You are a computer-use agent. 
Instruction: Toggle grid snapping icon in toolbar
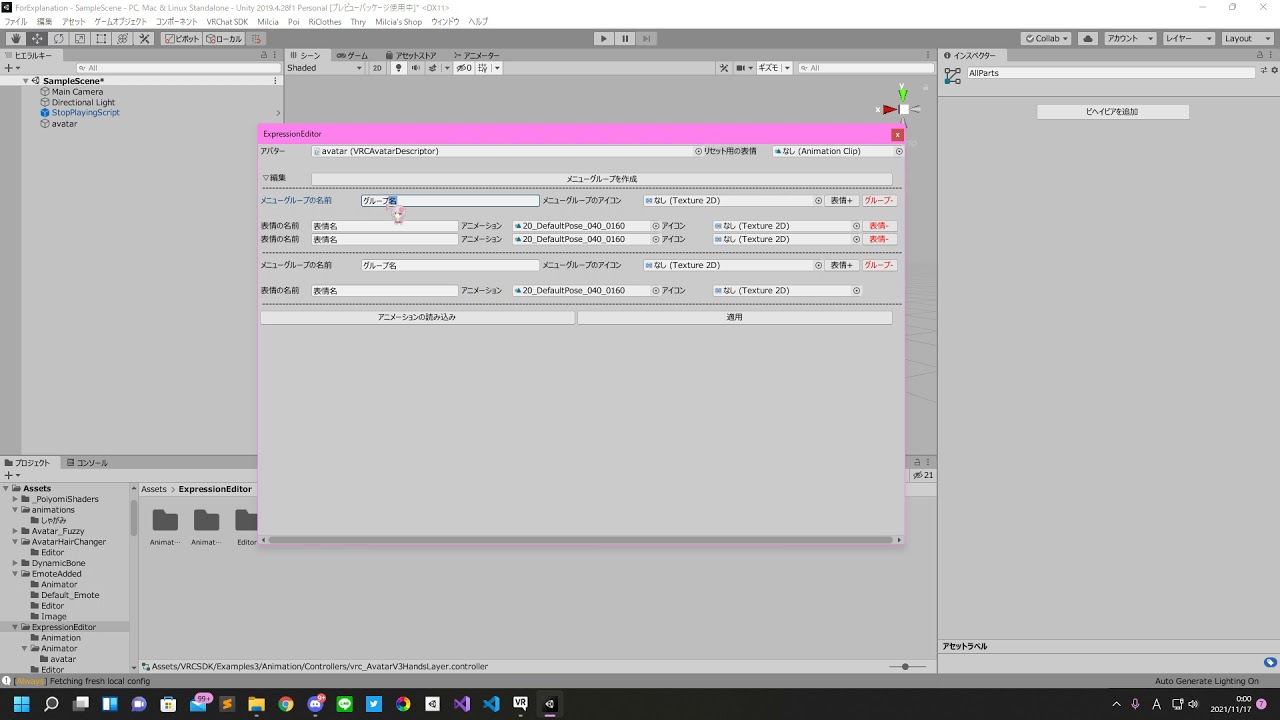pos(256,39)
